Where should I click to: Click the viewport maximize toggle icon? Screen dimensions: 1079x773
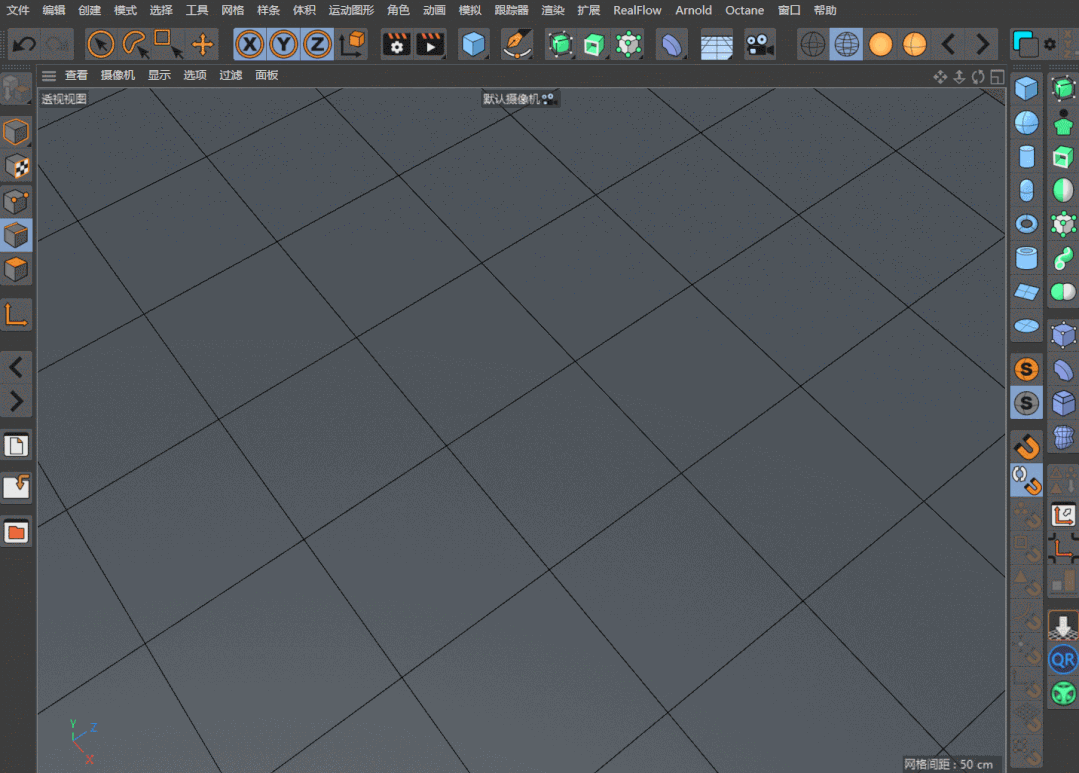pos(996,76)
